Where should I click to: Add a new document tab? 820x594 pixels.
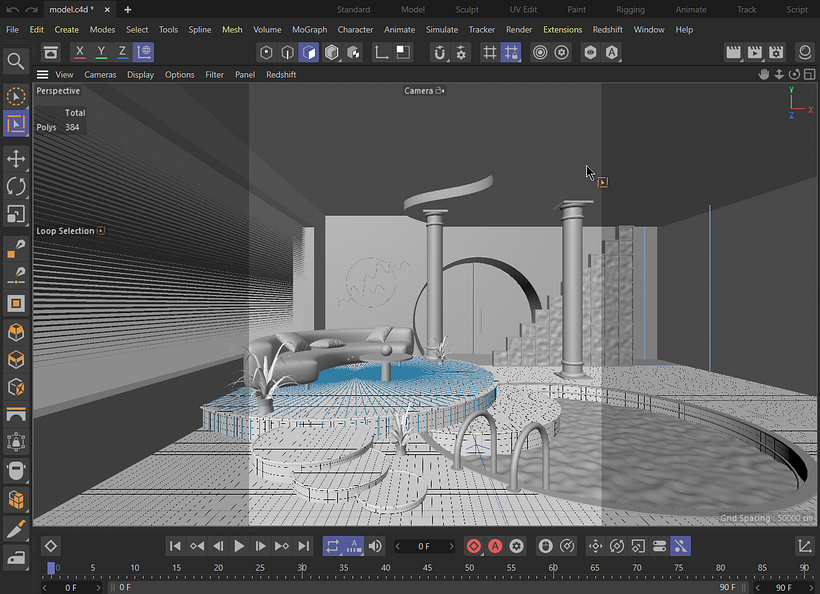click(128, 9)
